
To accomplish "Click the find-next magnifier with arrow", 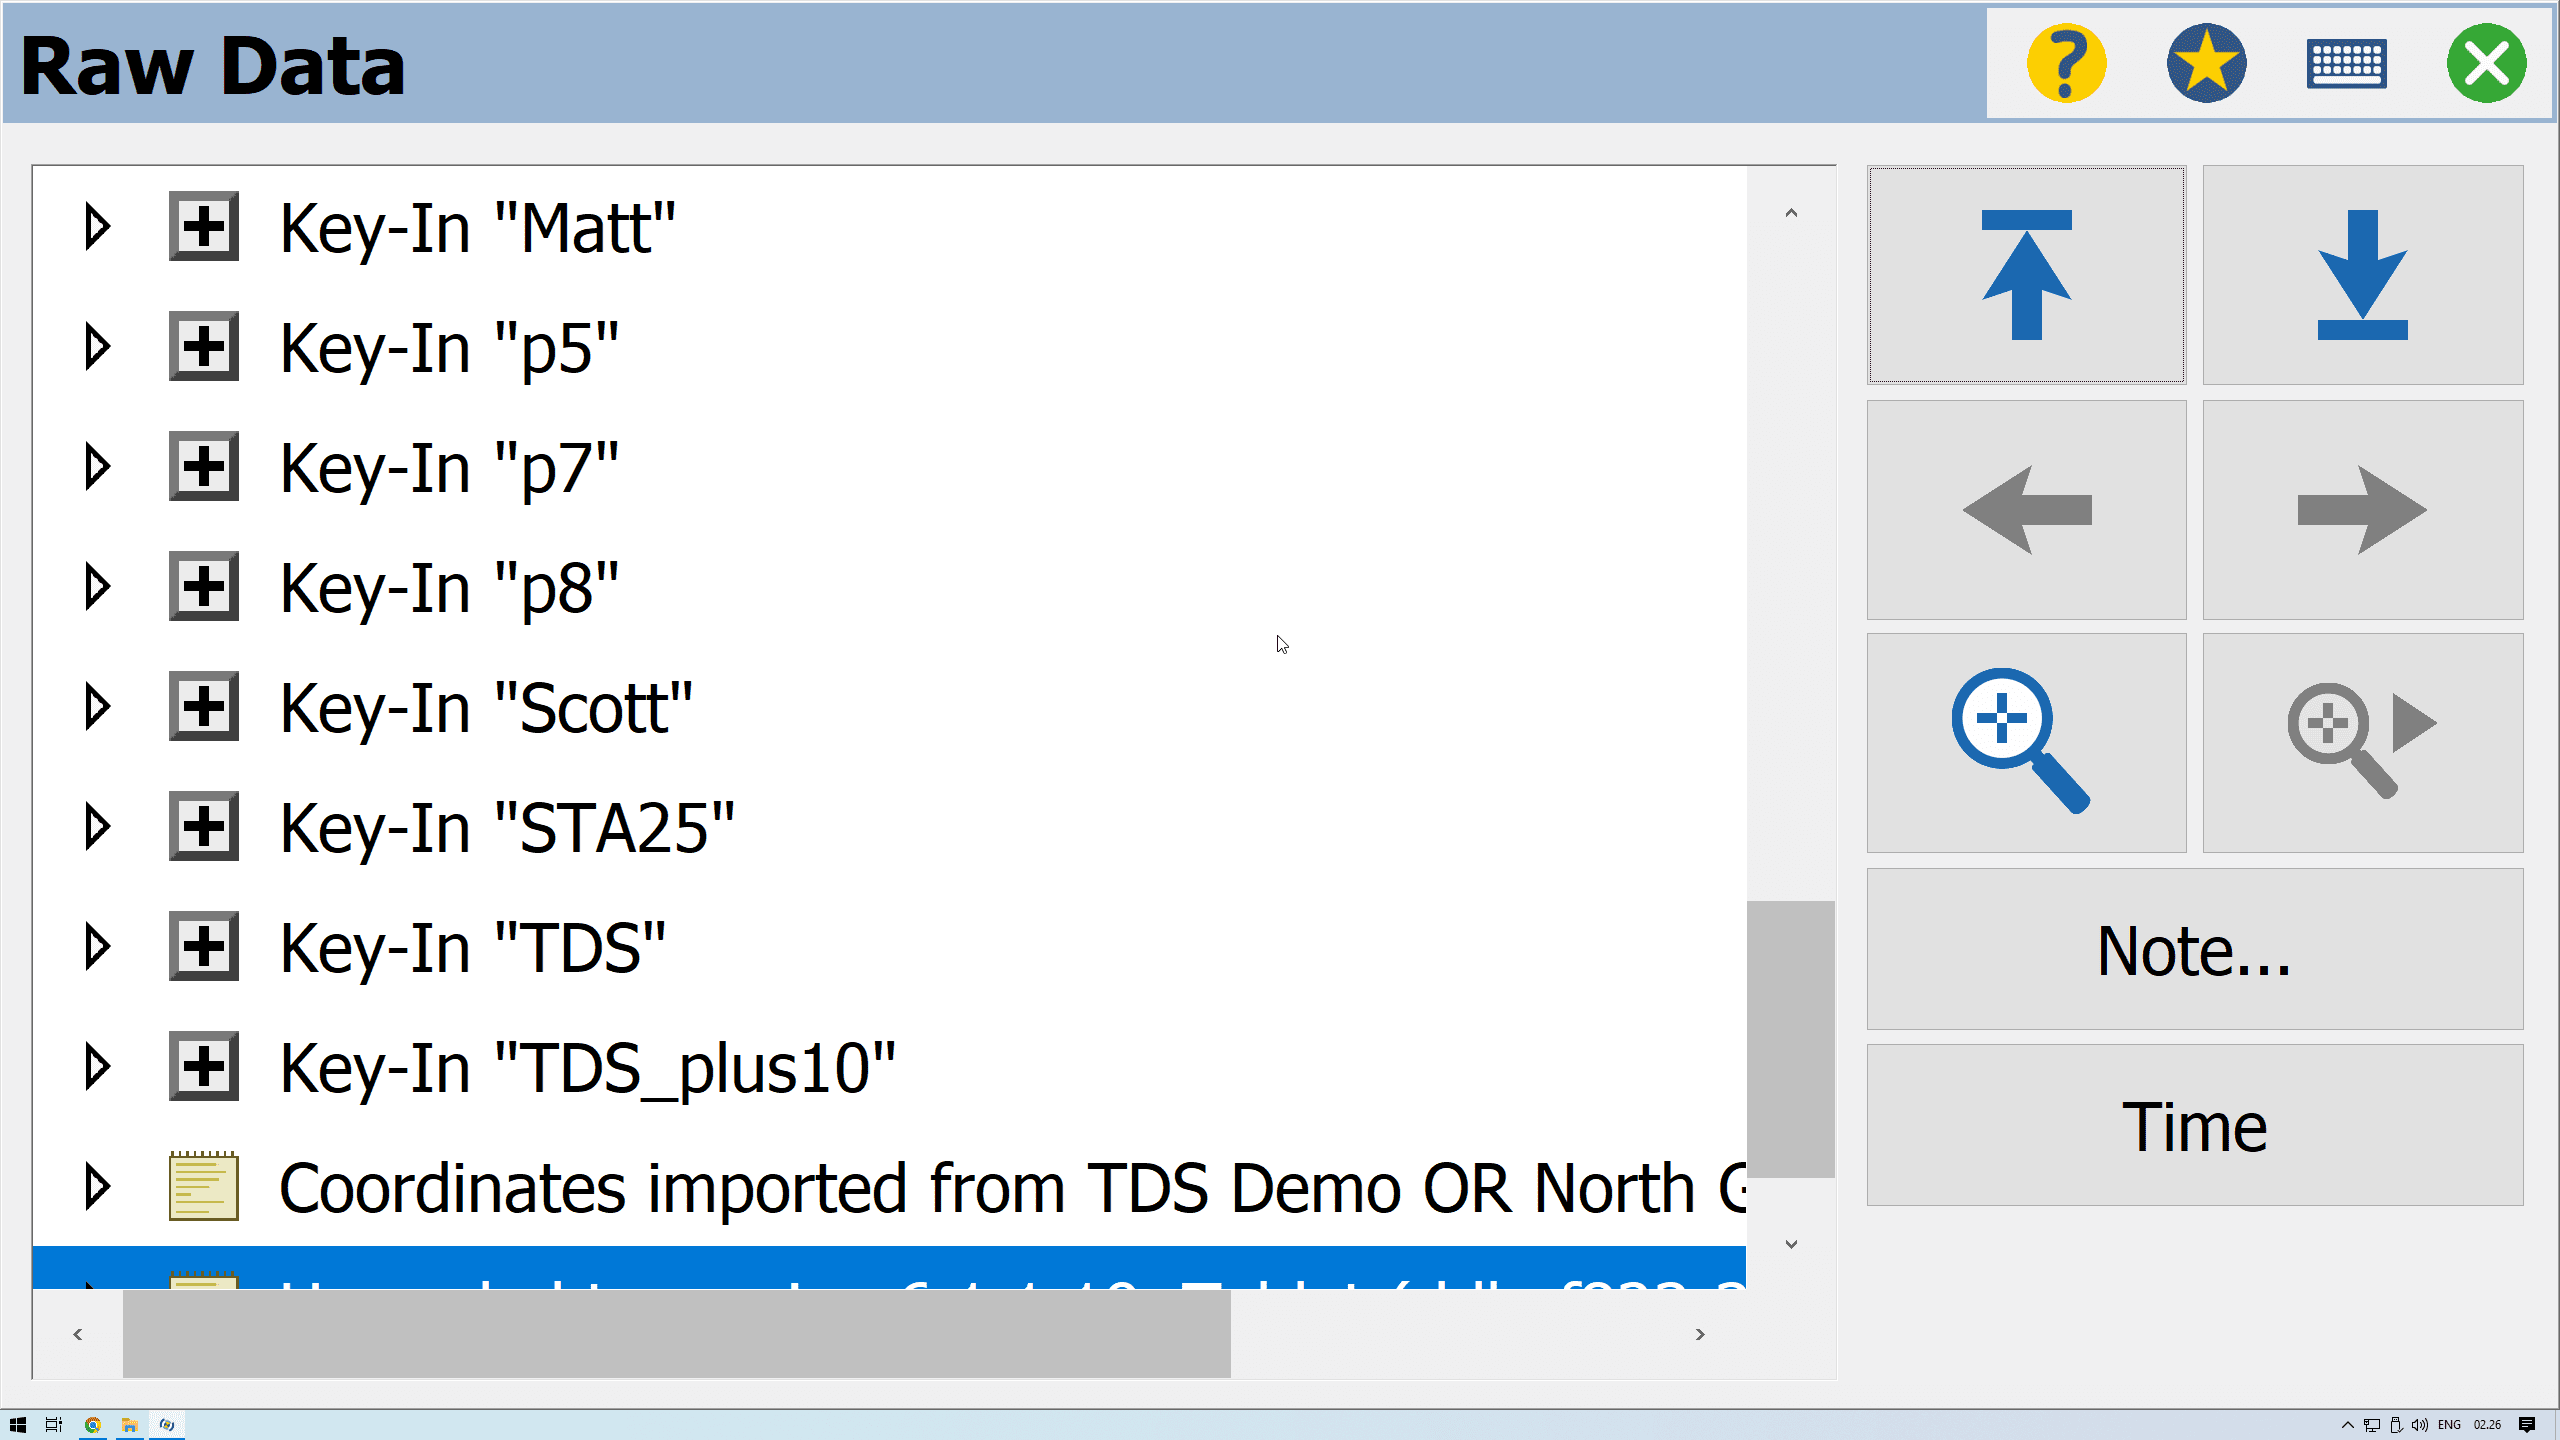I will click(2362, 743).
